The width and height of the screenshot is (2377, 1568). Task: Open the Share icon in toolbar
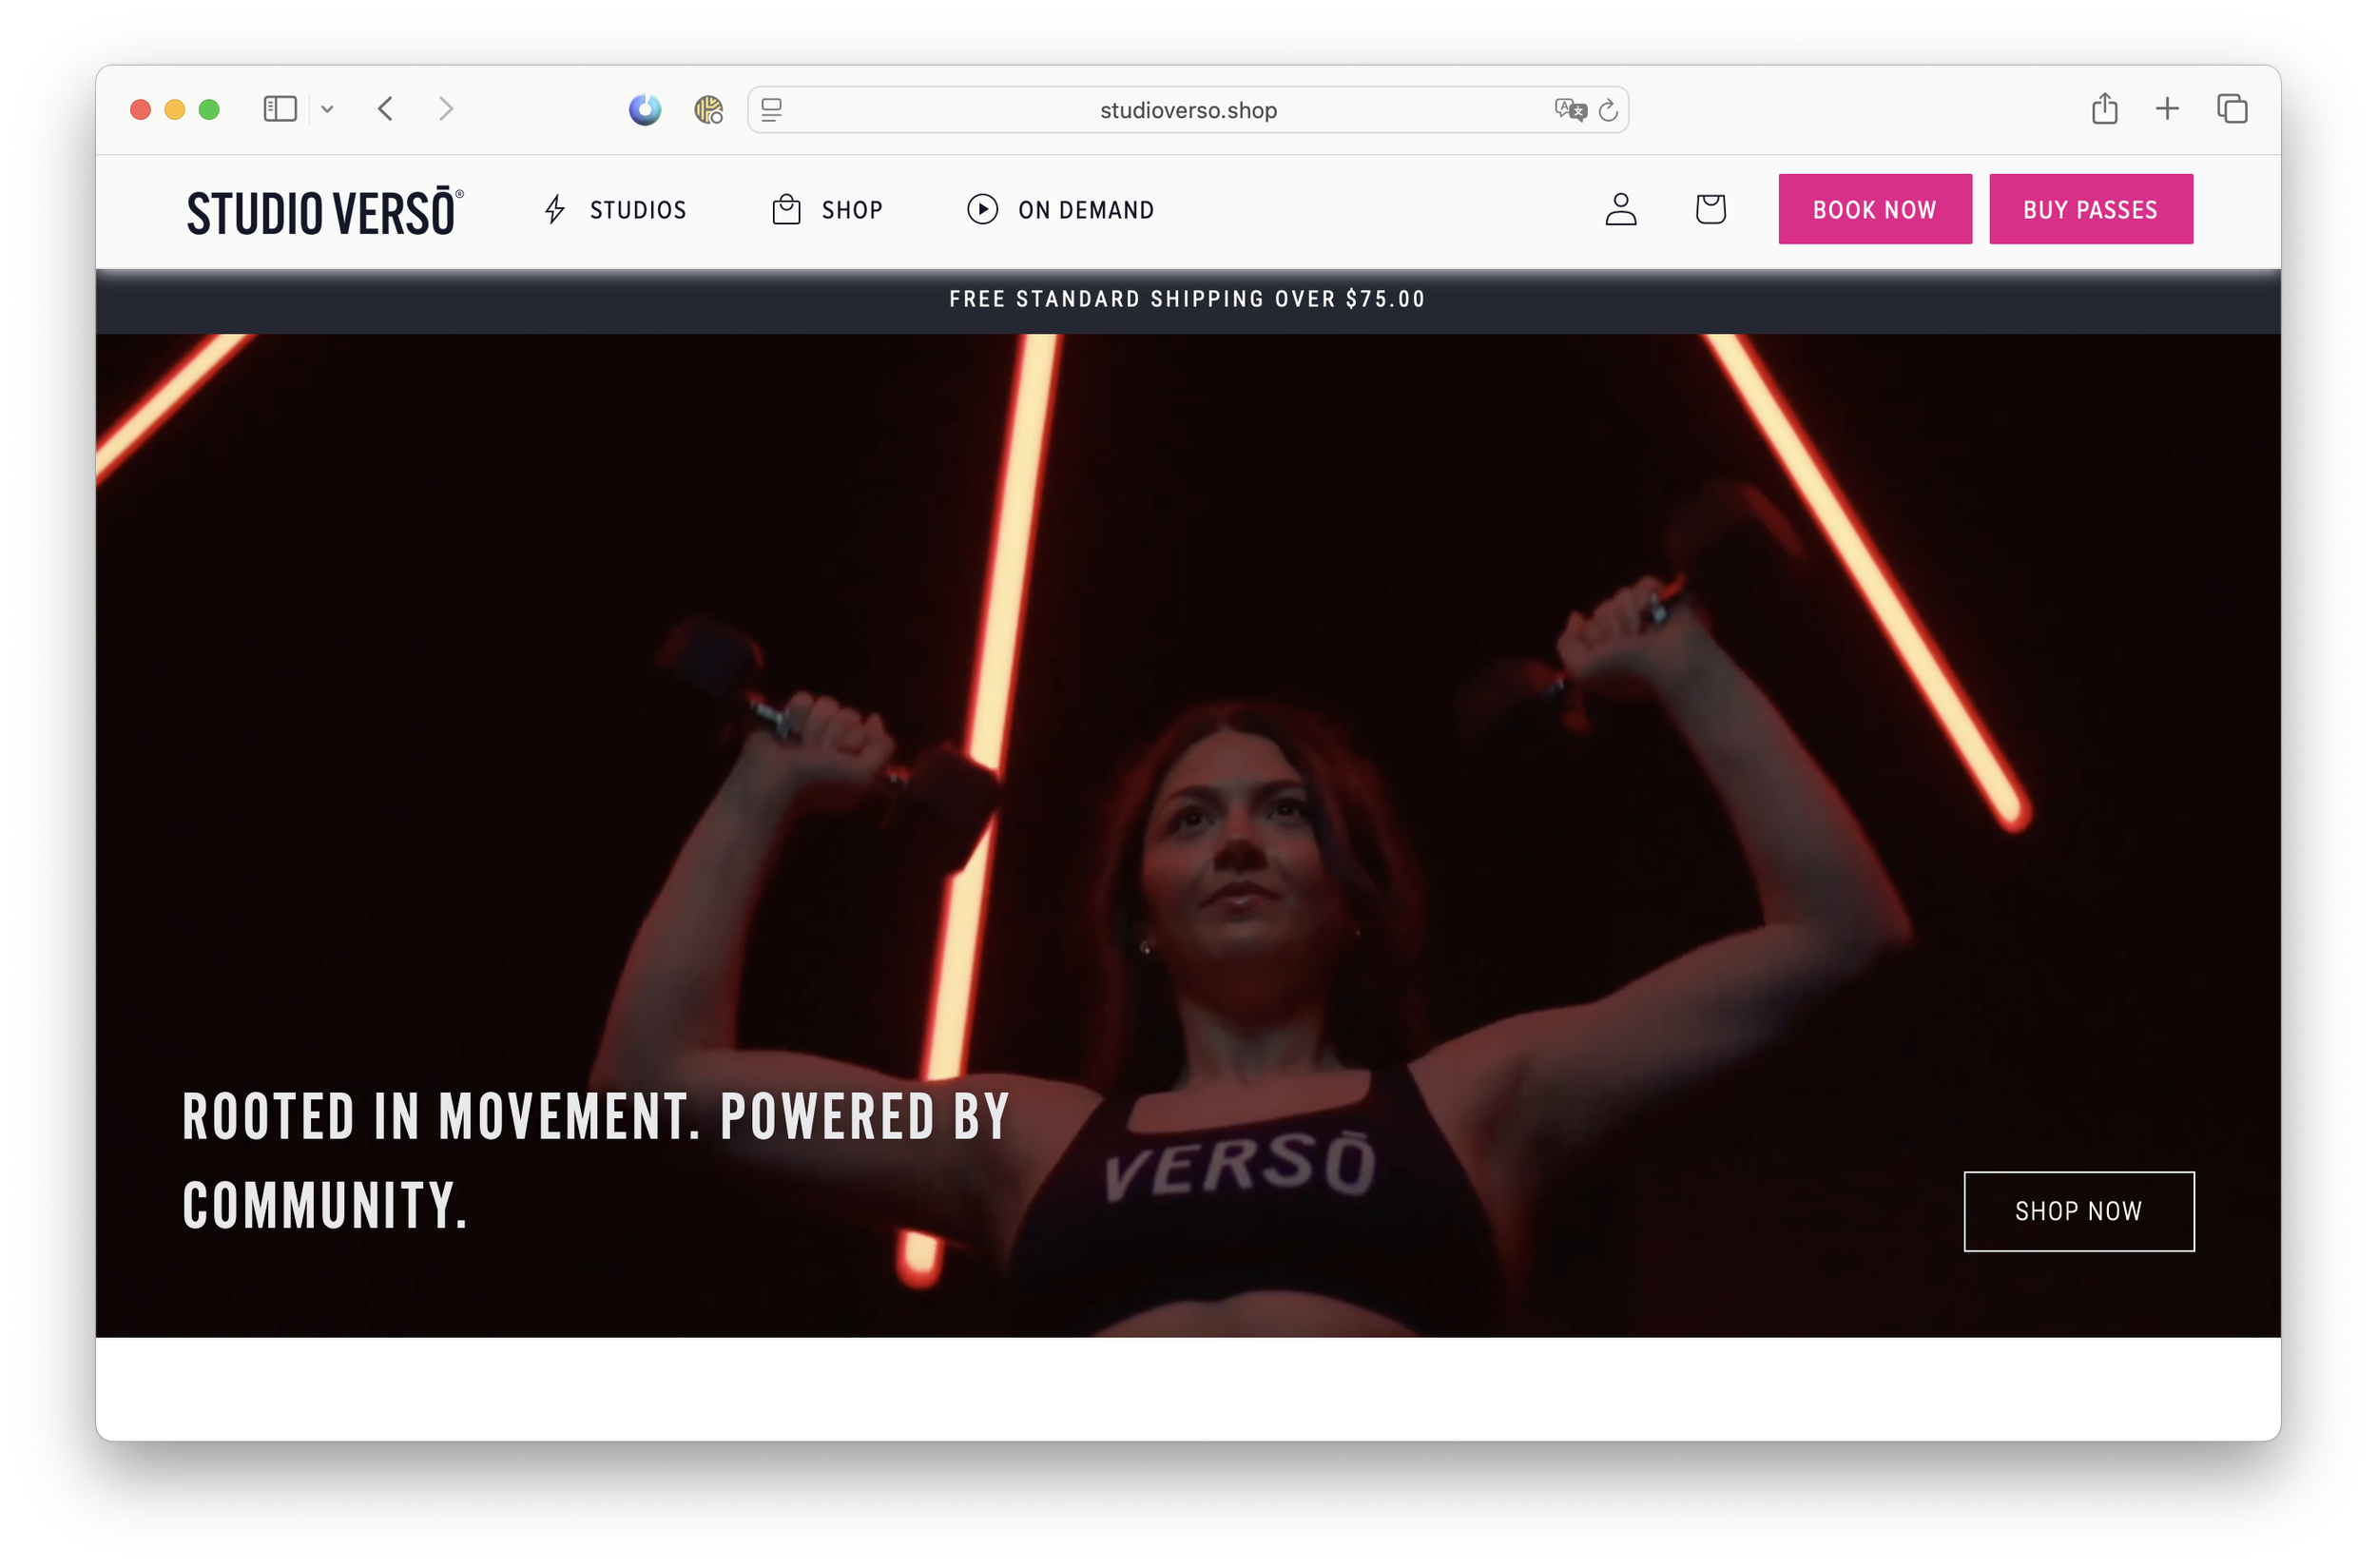click(x=2104, y=108)
